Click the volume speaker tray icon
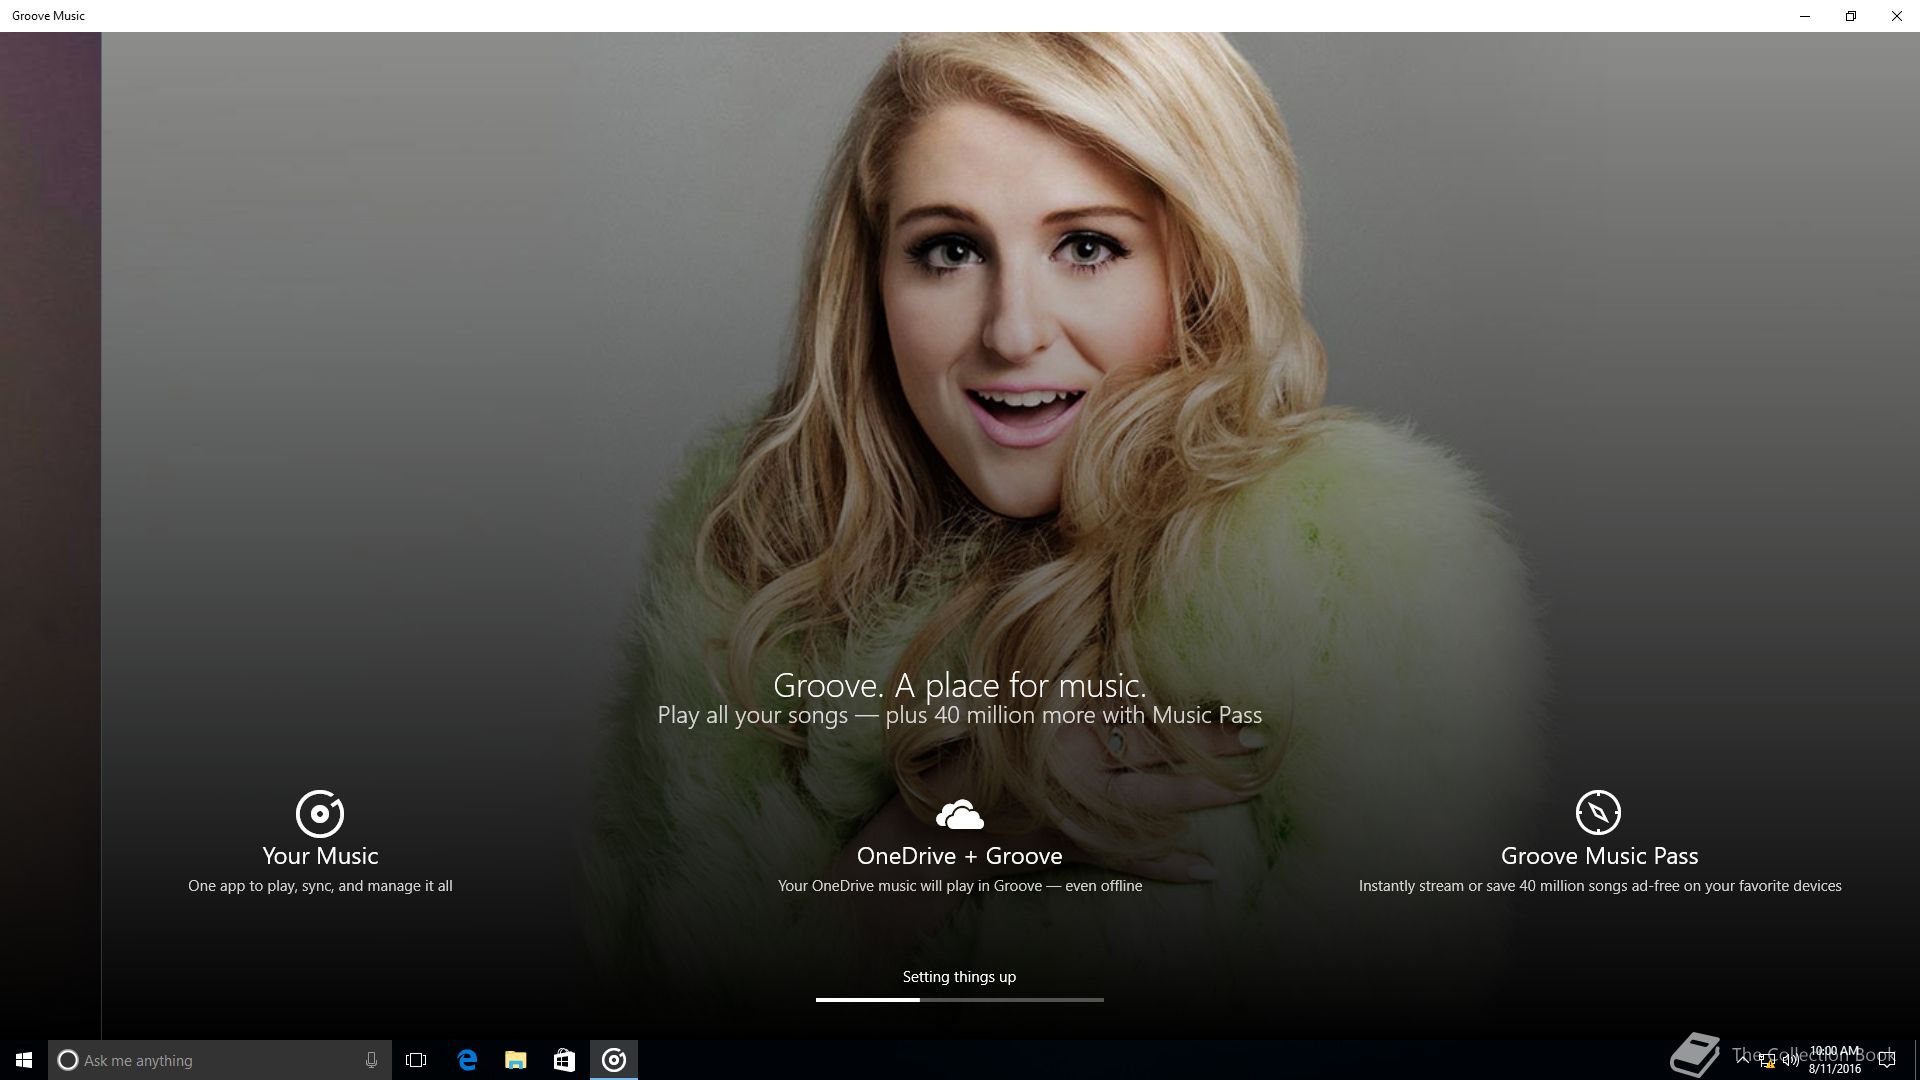This screenshot has height=1080, width=1920. coord(1791,1061)
